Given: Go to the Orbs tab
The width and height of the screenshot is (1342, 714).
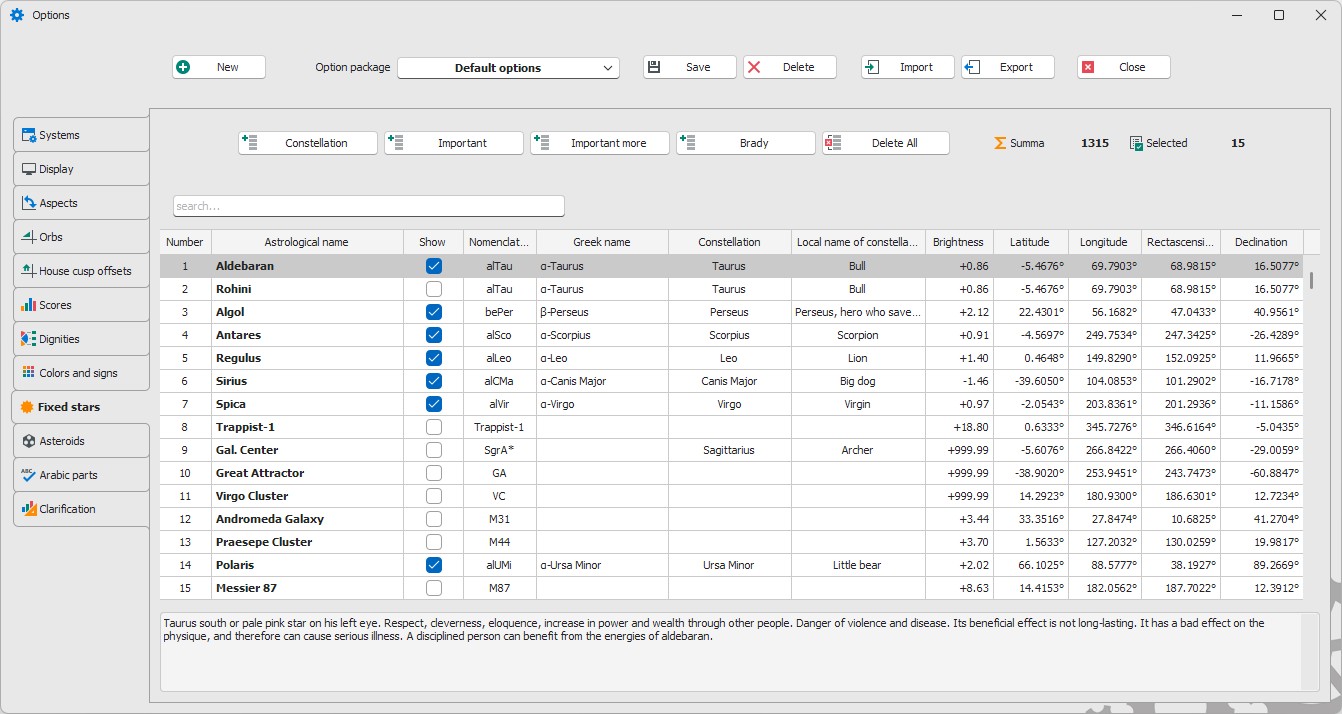Looking at the screenshot, I should tap(81, 237).
